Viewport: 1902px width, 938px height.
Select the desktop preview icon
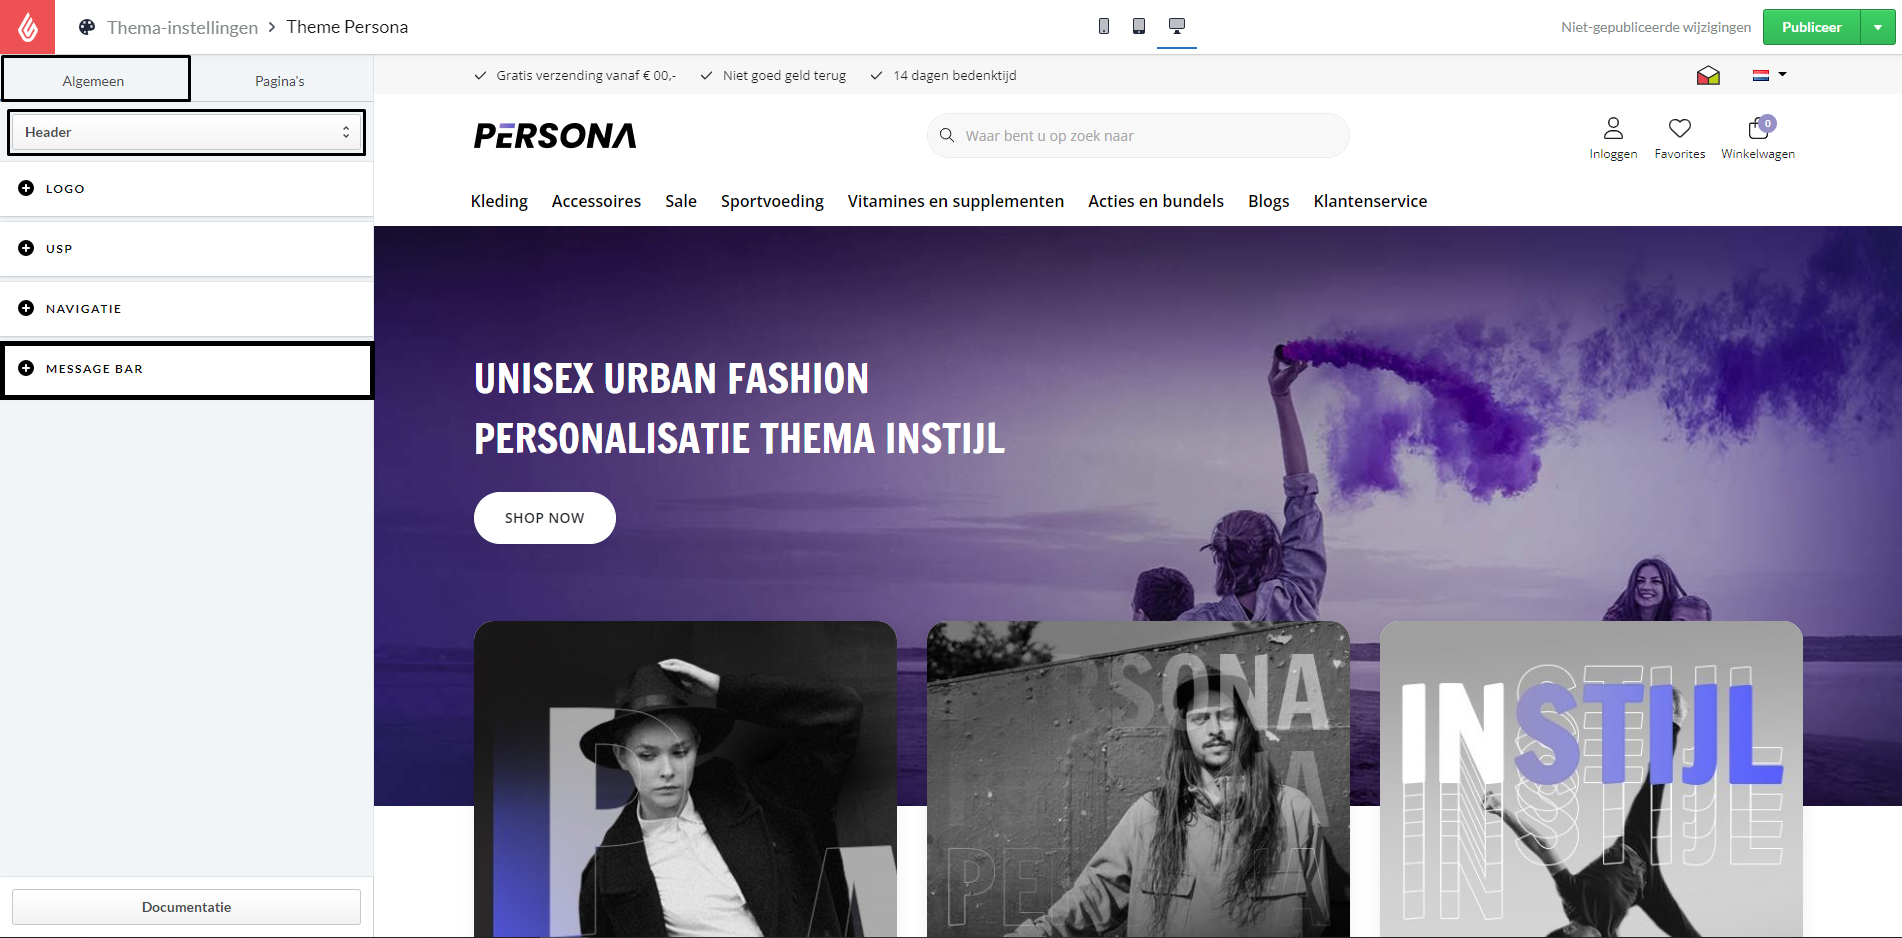(x=1177, y=26)
